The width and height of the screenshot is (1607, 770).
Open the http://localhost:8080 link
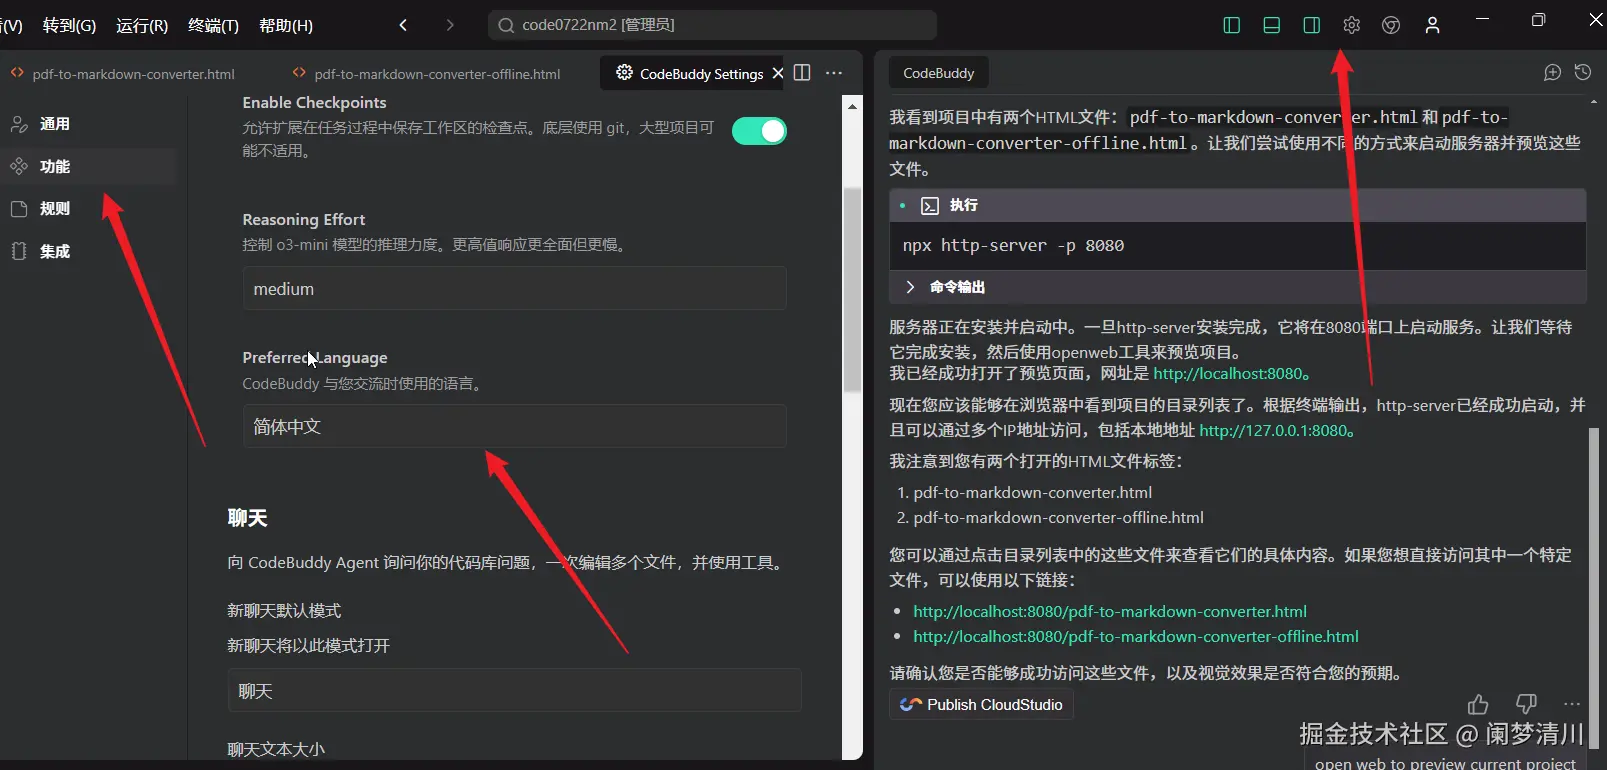click(1227, 373)
